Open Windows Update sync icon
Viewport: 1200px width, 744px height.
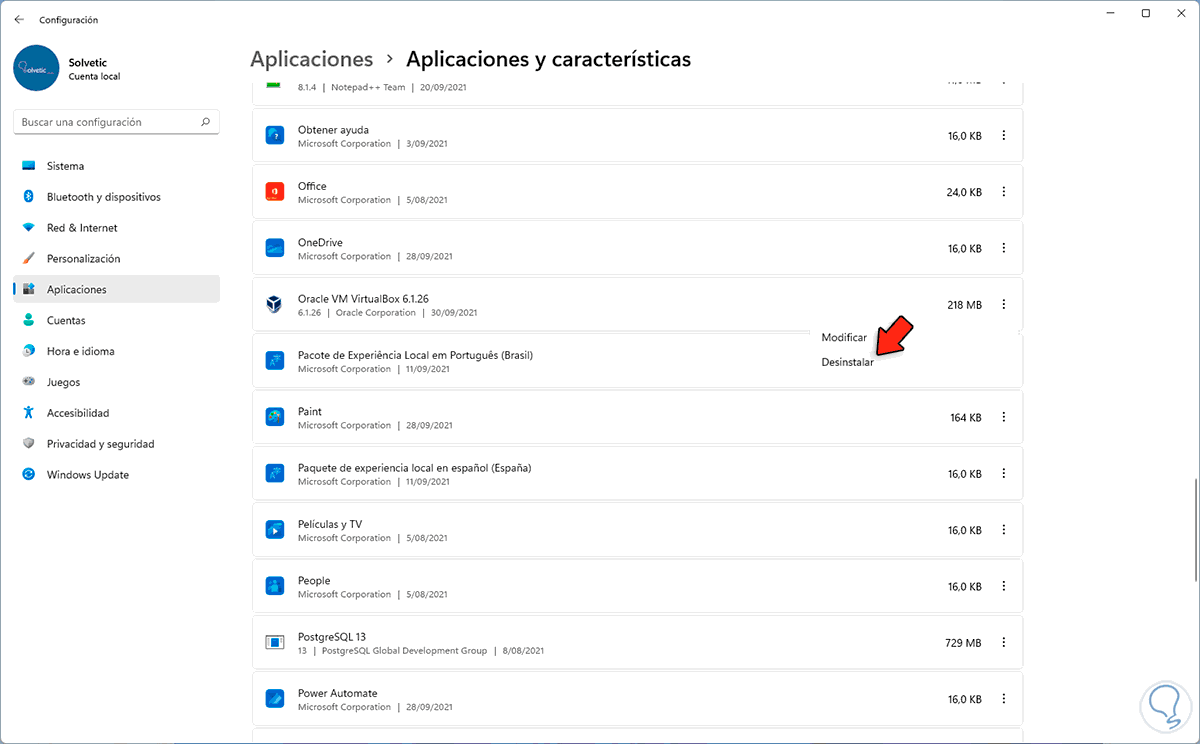point(29,475)
